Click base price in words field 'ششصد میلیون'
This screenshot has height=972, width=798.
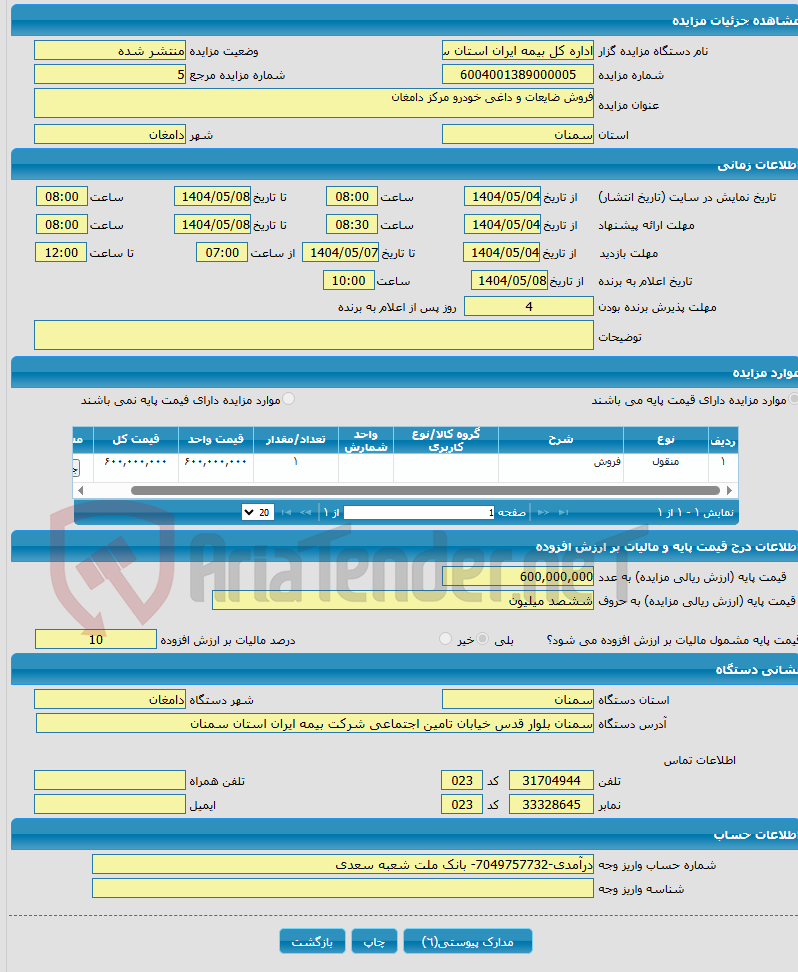[x=403, y=601]
